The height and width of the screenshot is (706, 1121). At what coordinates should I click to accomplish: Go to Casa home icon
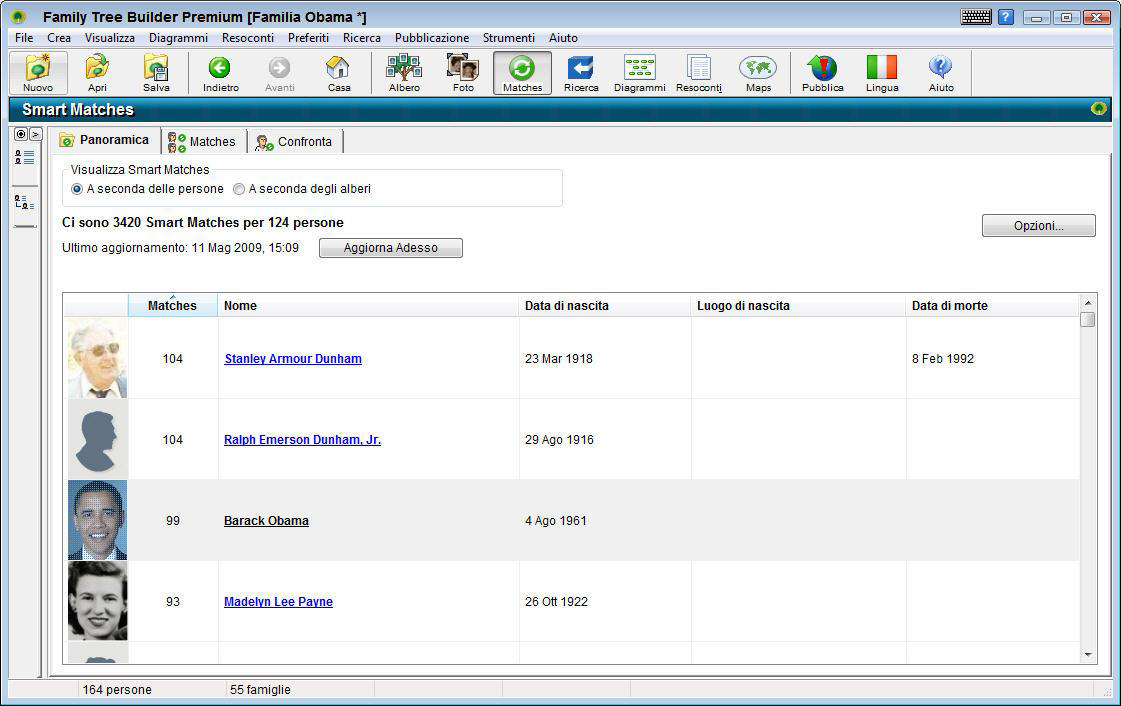pyautogui.click(x=339, y=73)
